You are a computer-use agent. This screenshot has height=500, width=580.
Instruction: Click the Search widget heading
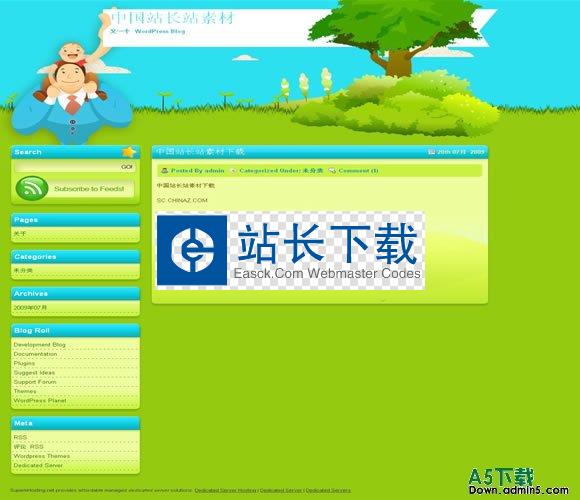[x=28, y=152]
